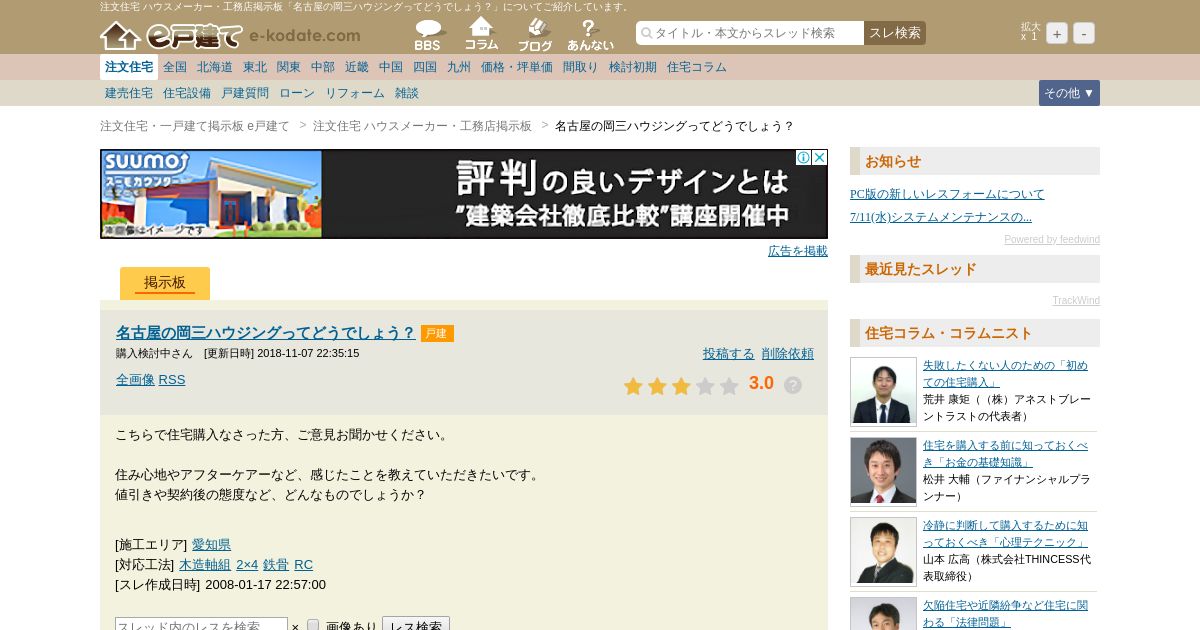The image size is (1200, 630).
Task: Open the 近畿 region menu
Action: click(357, 67)
